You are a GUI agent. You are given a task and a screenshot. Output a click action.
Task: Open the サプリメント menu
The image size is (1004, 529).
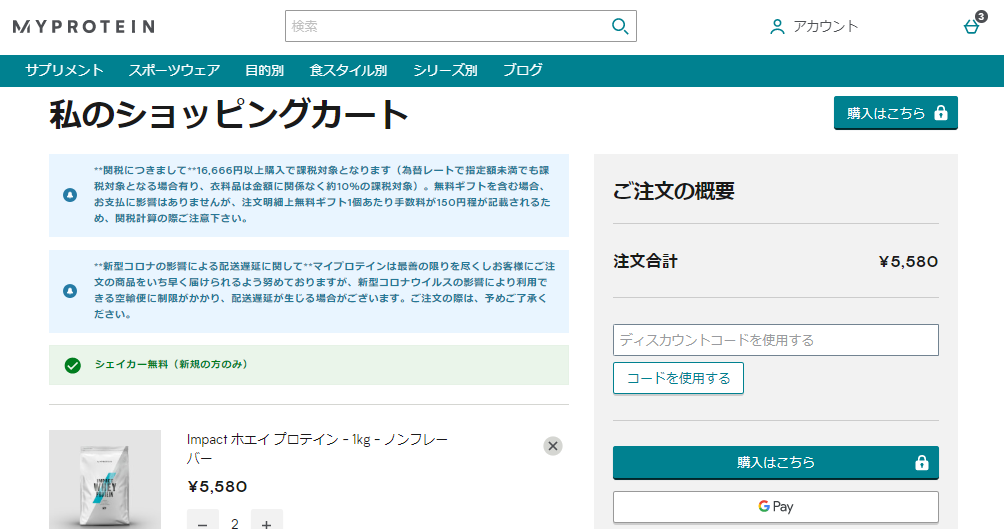(64, 70)
